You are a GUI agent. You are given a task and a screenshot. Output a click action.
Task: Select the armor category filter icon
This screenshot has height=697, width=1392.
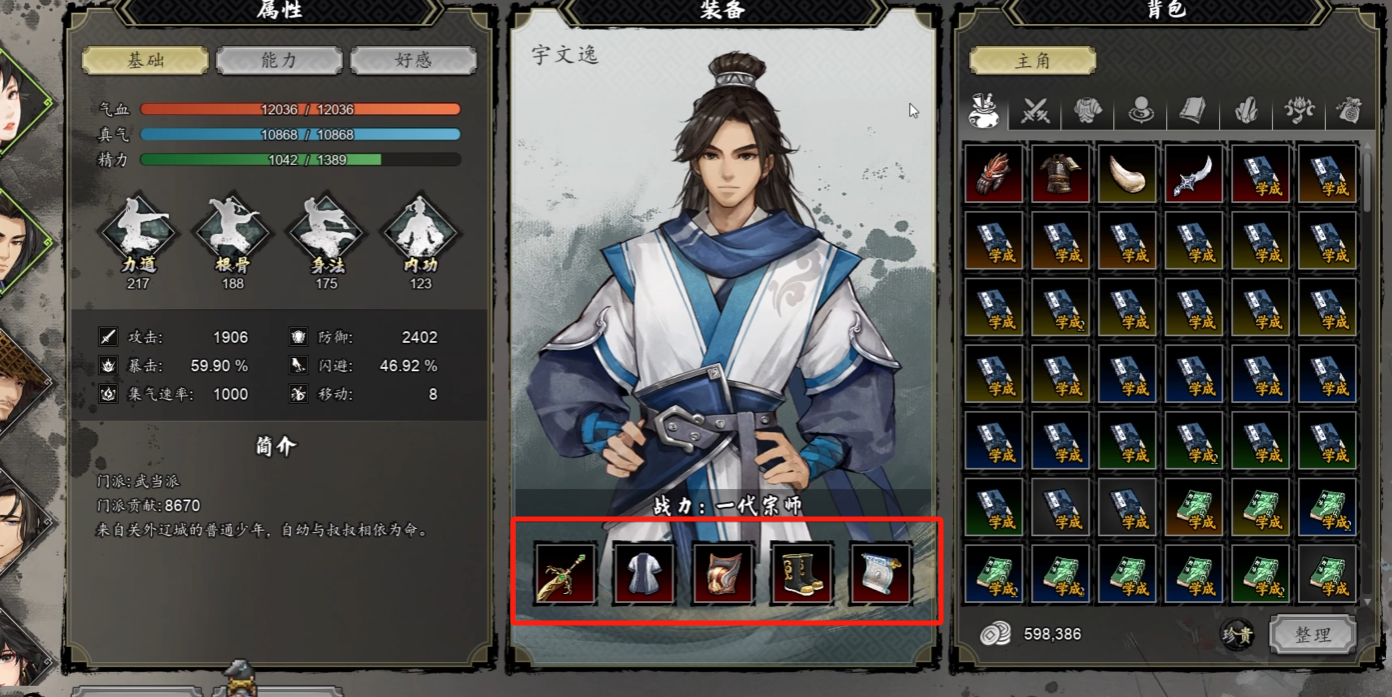(x=1088, y=110)
